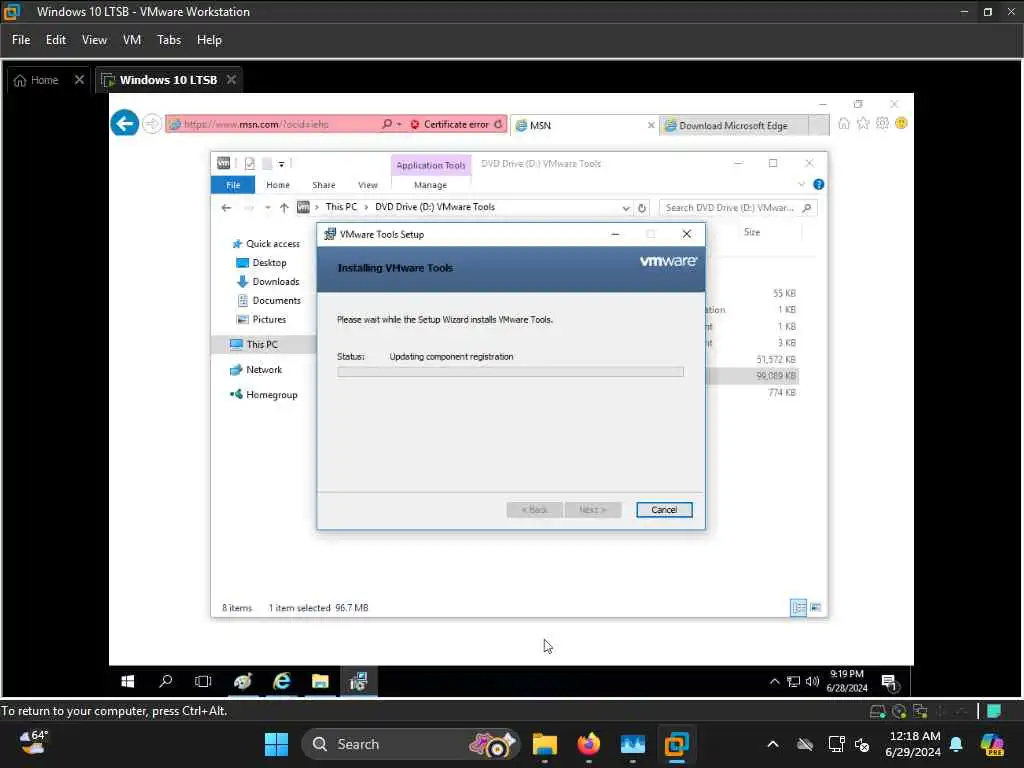Viewport: 1024px width, 768px height.
Task: Open the Internet Explorer home page icon
Action: [x=844, y=123]
